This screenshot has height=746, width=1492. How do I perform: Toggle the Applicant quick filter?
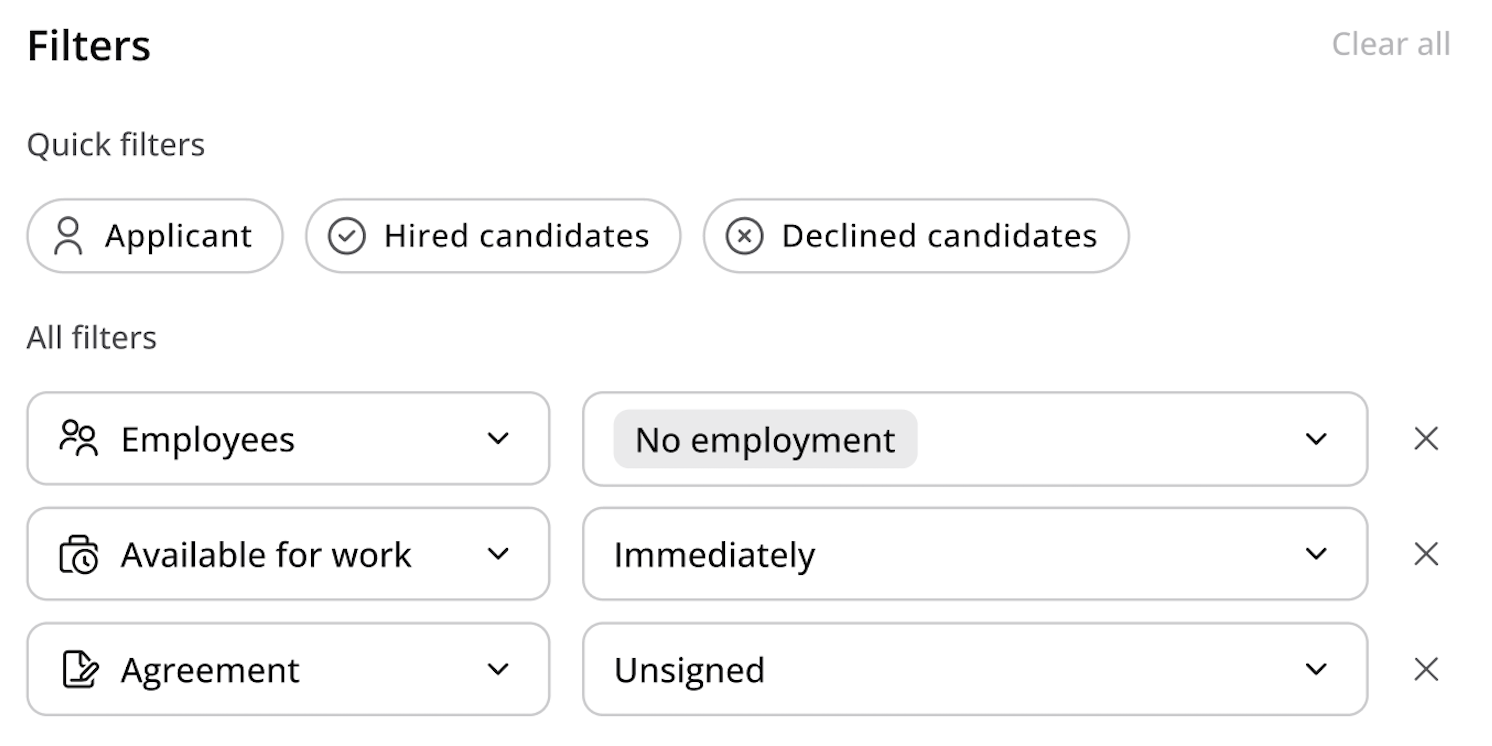click(x=155, y=237)
